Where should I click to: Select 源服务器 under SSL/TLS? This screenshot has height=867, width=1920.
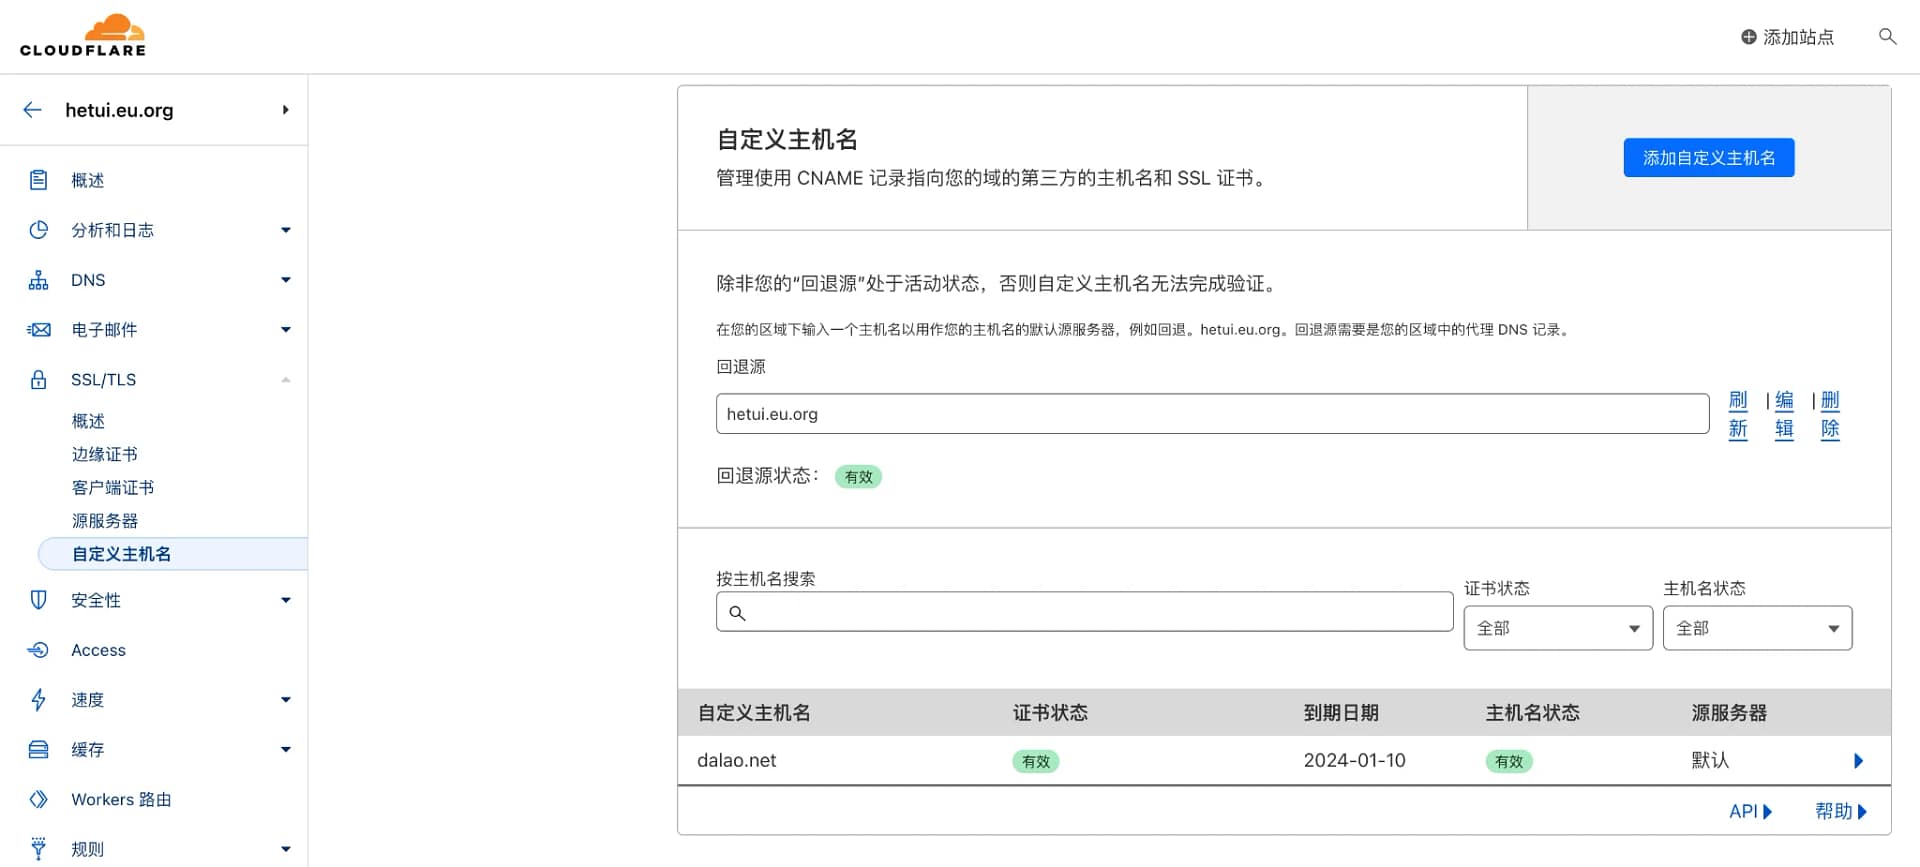[104, 521]
